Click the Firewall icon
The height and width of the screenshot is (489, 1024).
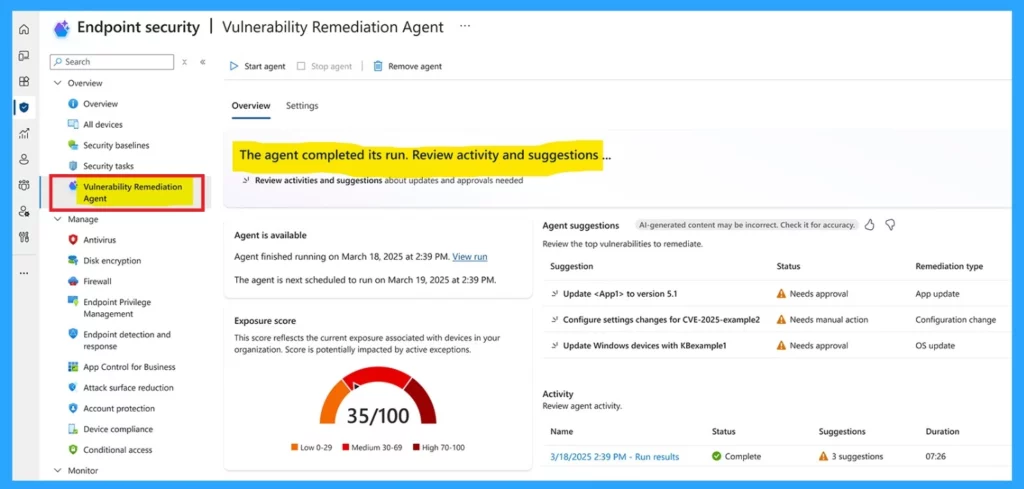pyautogui.click(x=73, y=281)
